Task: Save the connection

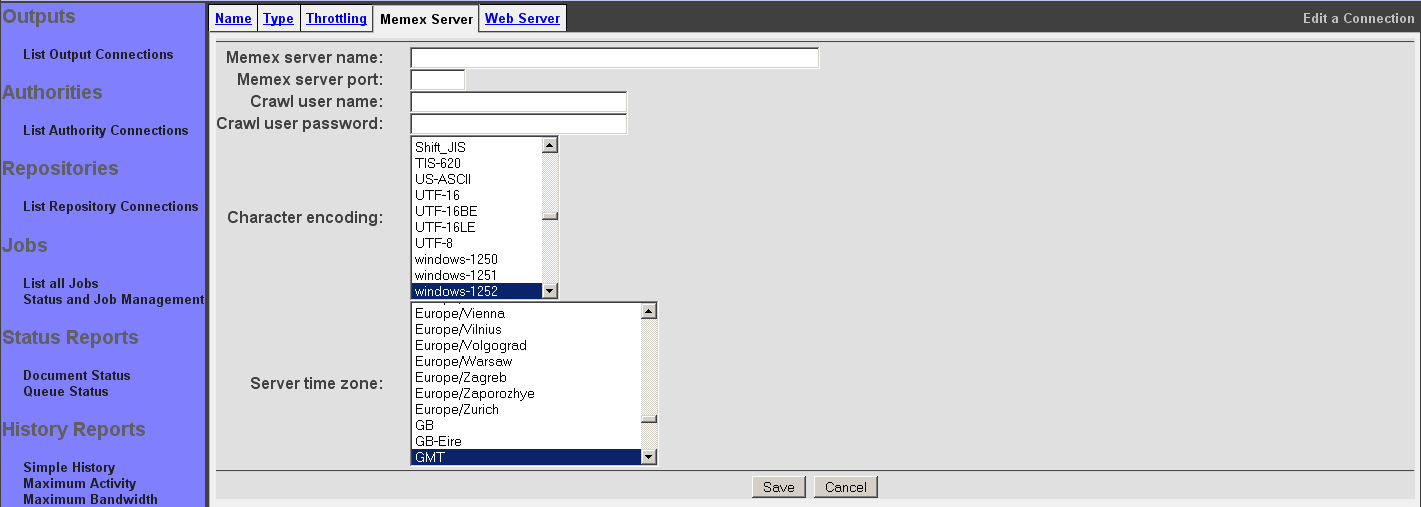Action: pos(778,487)
